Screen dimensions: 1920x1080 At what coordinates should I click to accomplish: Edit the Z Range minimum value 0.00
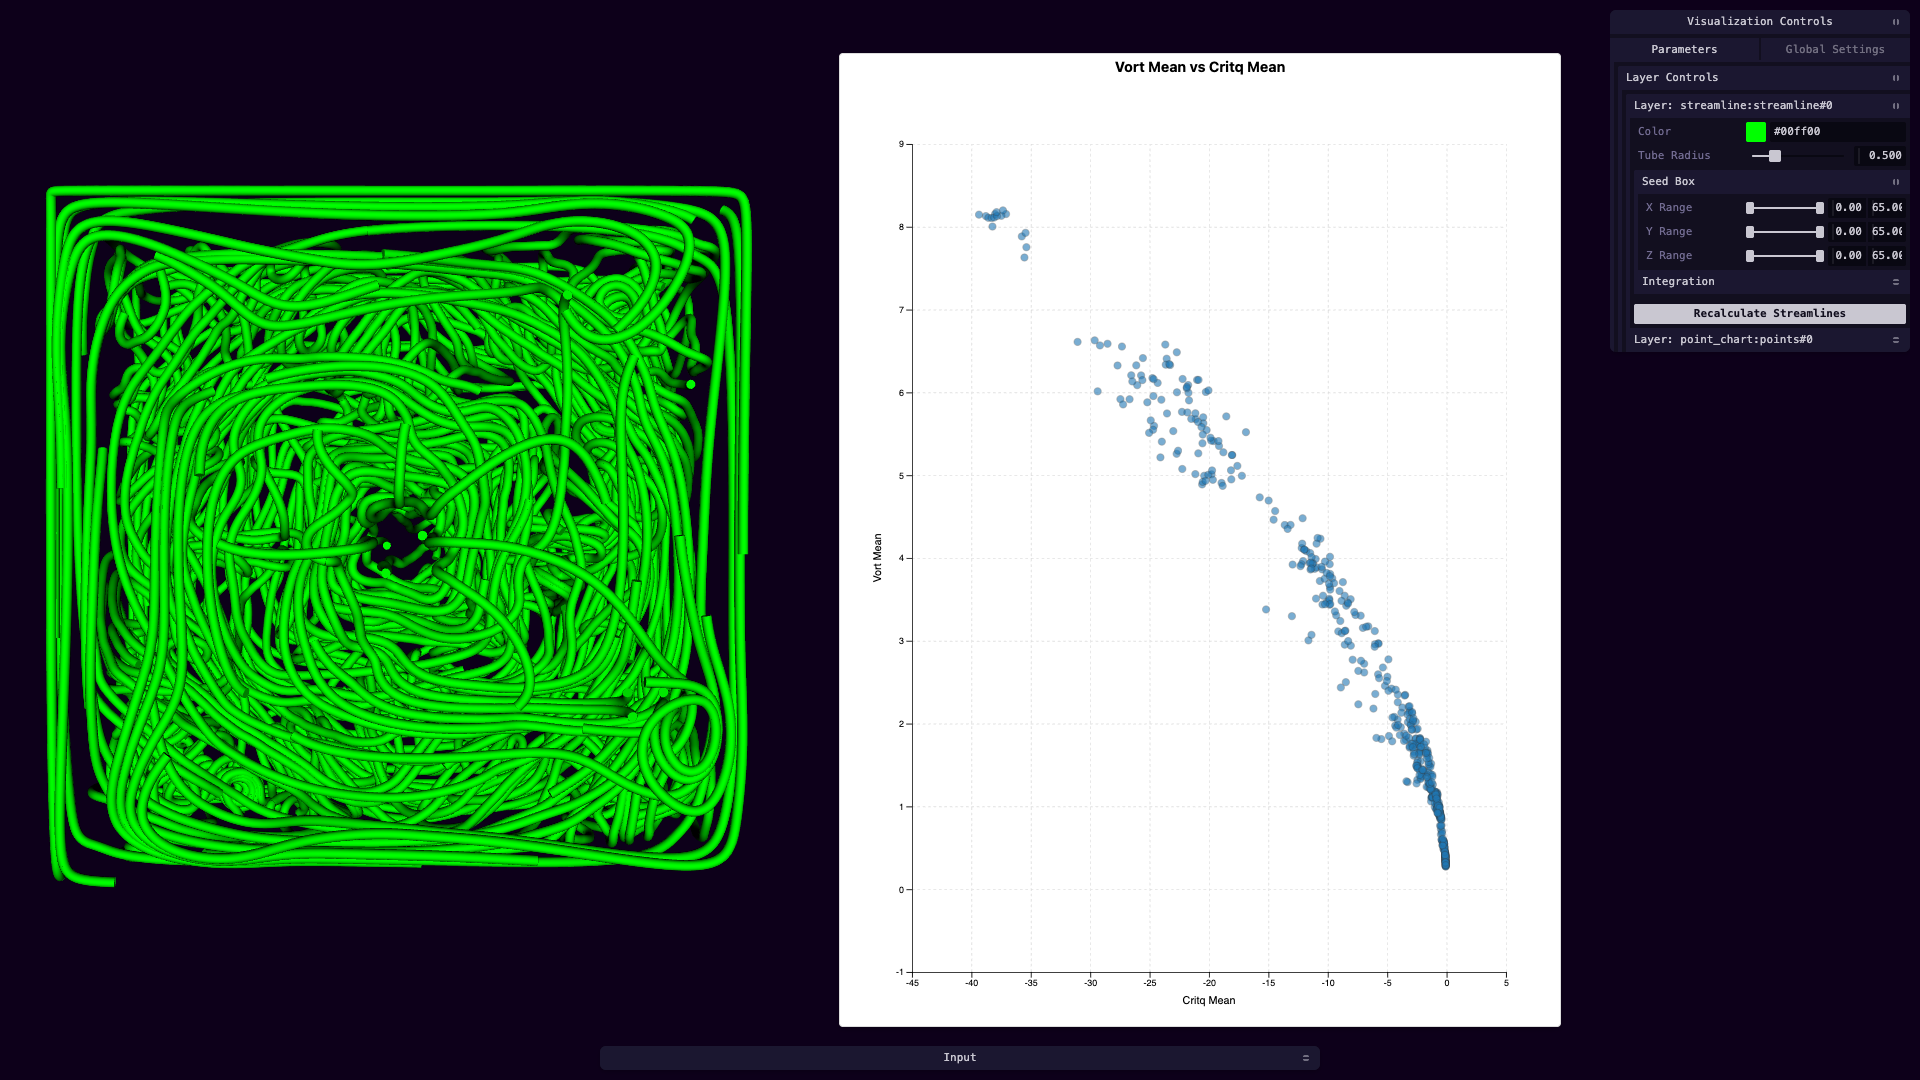[x=1848, y=256]
